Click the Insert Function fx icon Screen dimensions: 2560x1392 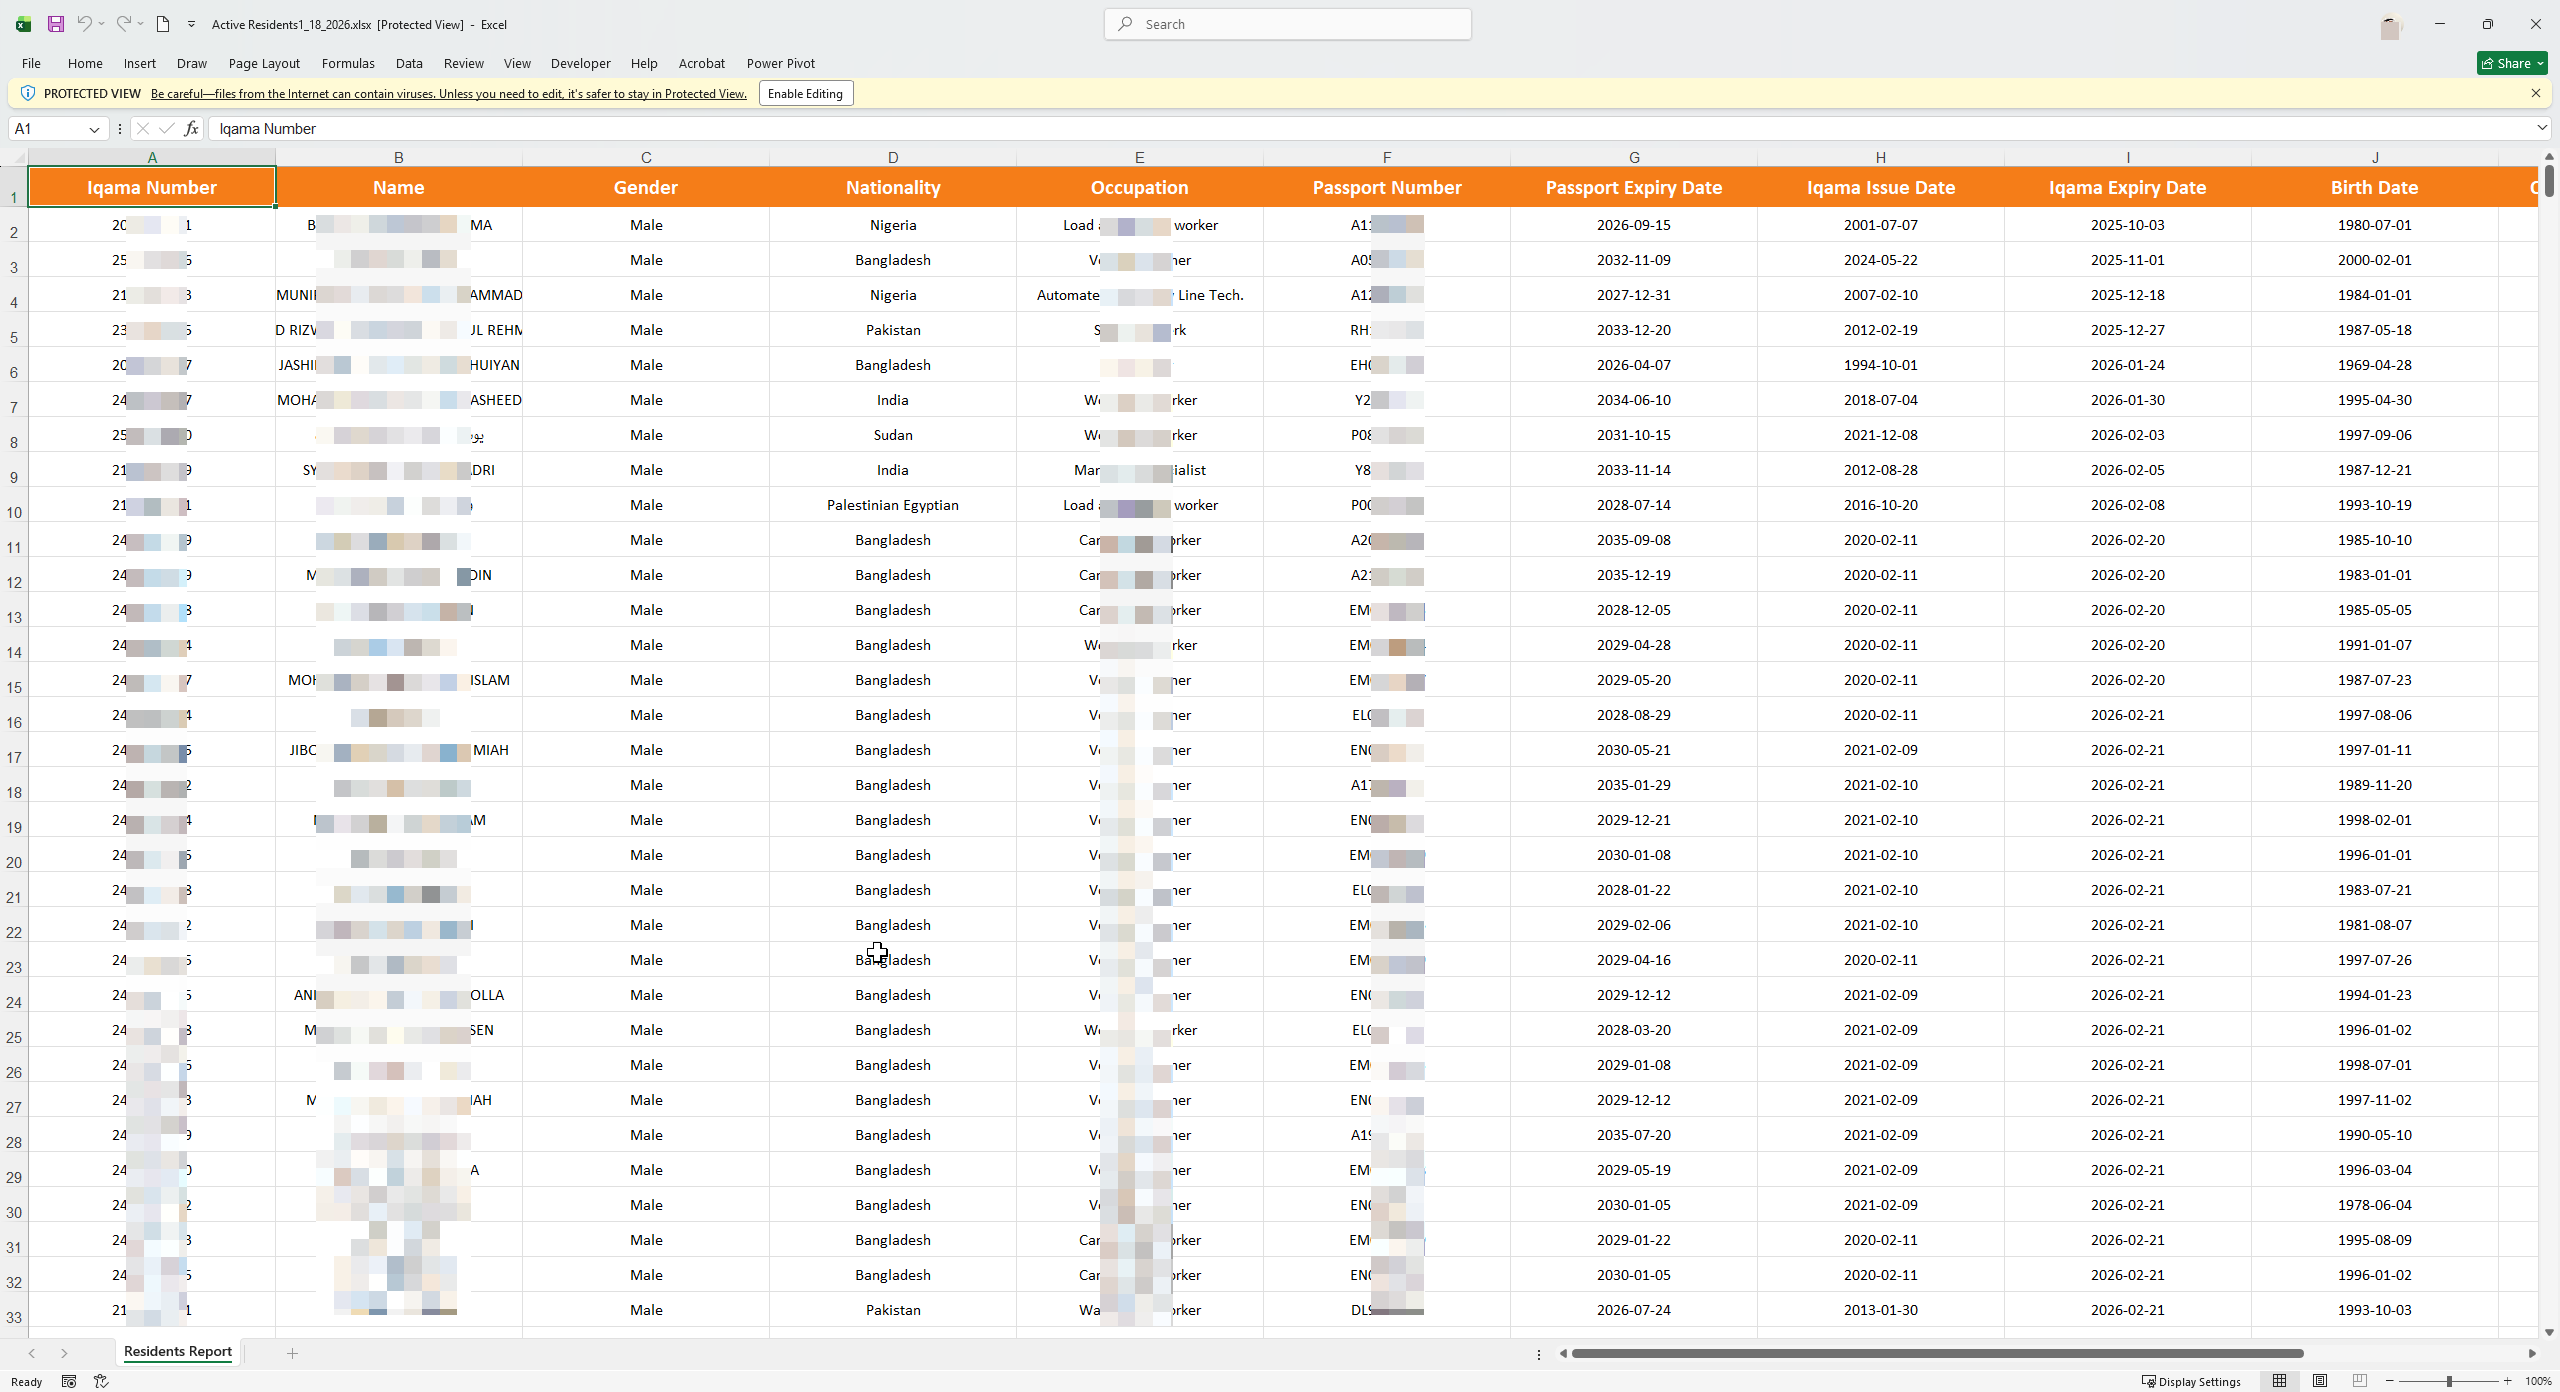[x=191, y=128]
